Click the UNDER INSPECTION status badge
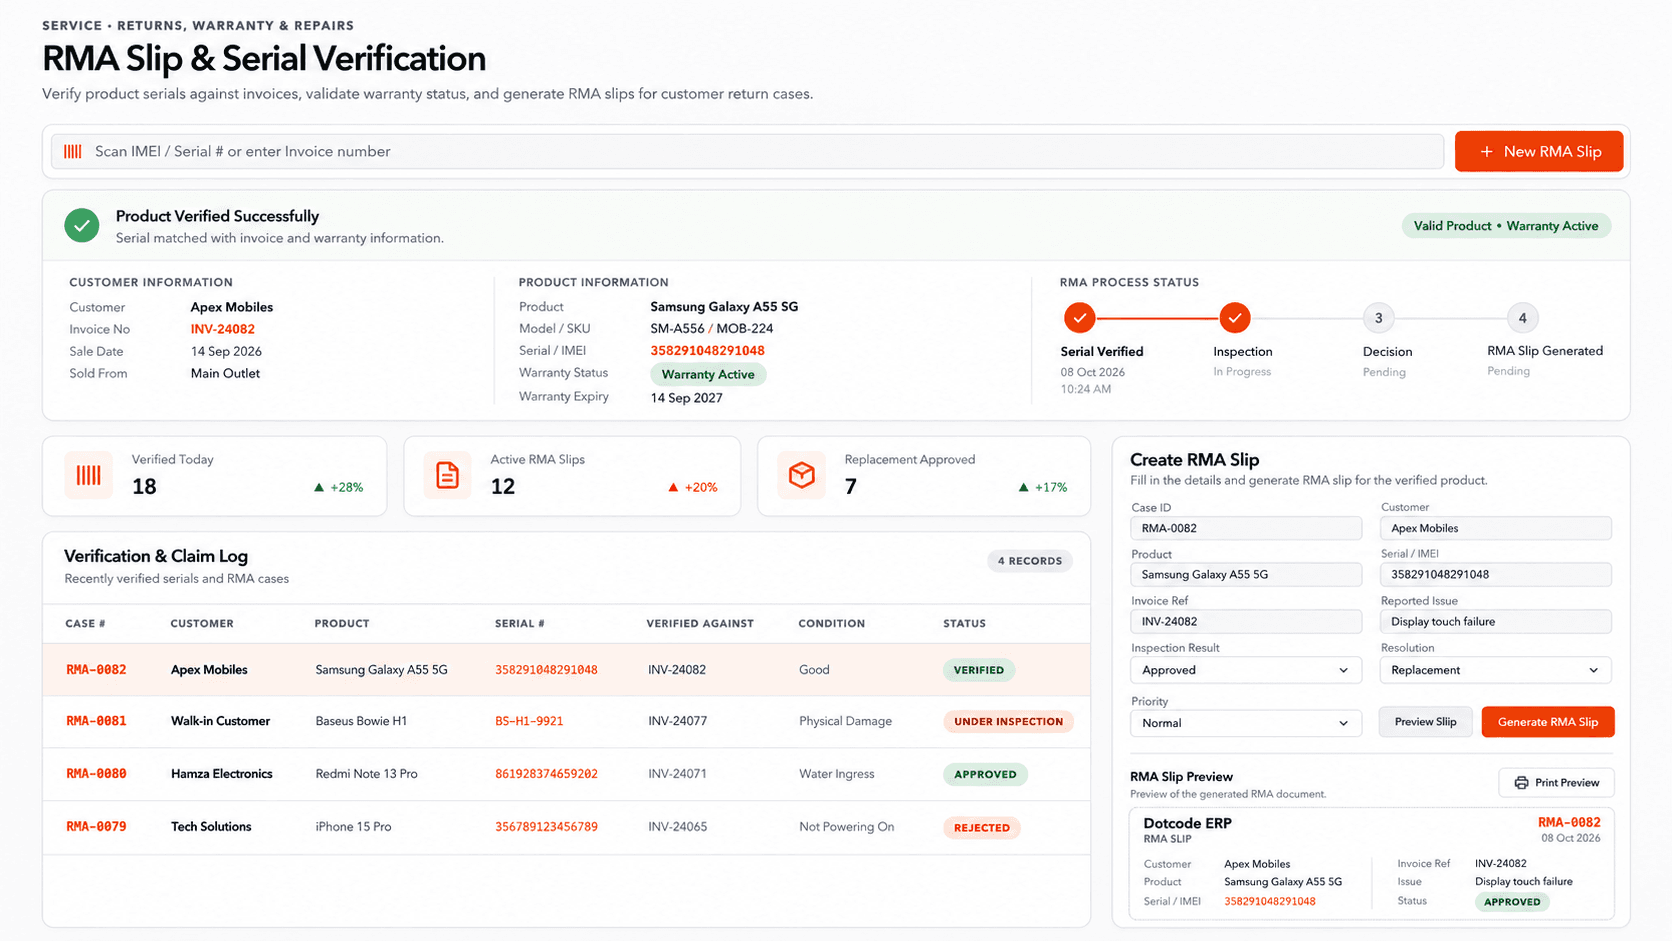 click(1008, 721)
